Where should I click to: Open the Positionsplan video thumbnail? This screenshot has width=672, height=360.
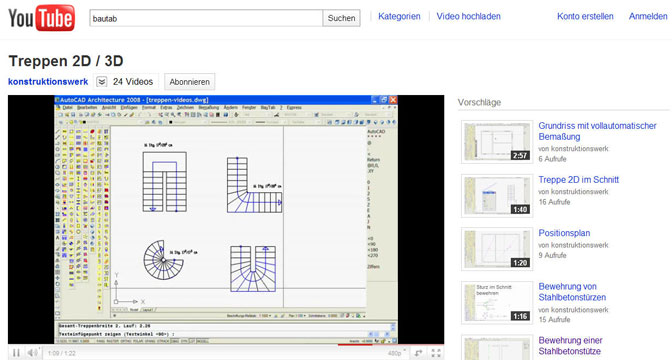click(497, 249)
